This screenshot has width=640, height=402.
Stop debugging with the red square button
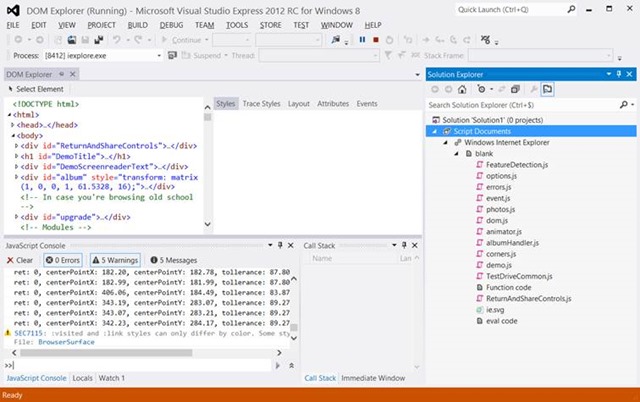(x=374, y=40)
